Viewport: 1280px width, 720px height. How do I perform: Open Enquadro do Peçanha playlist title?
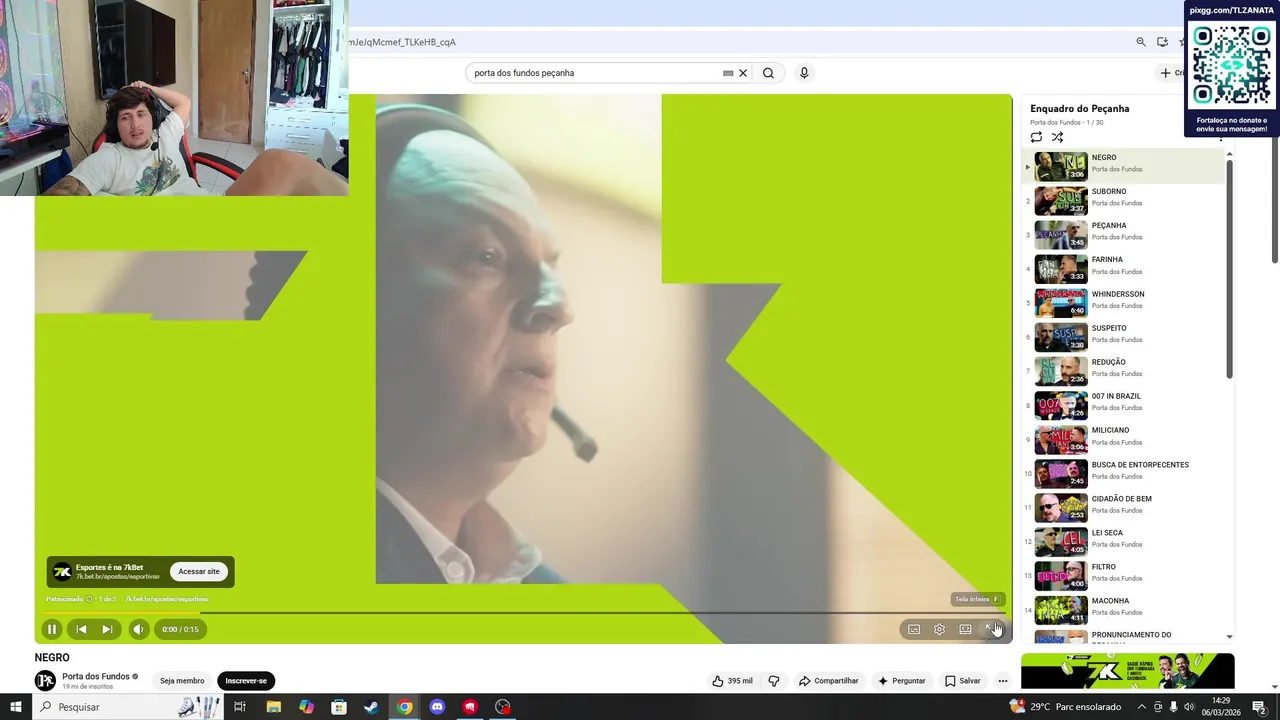(1079, 108)
